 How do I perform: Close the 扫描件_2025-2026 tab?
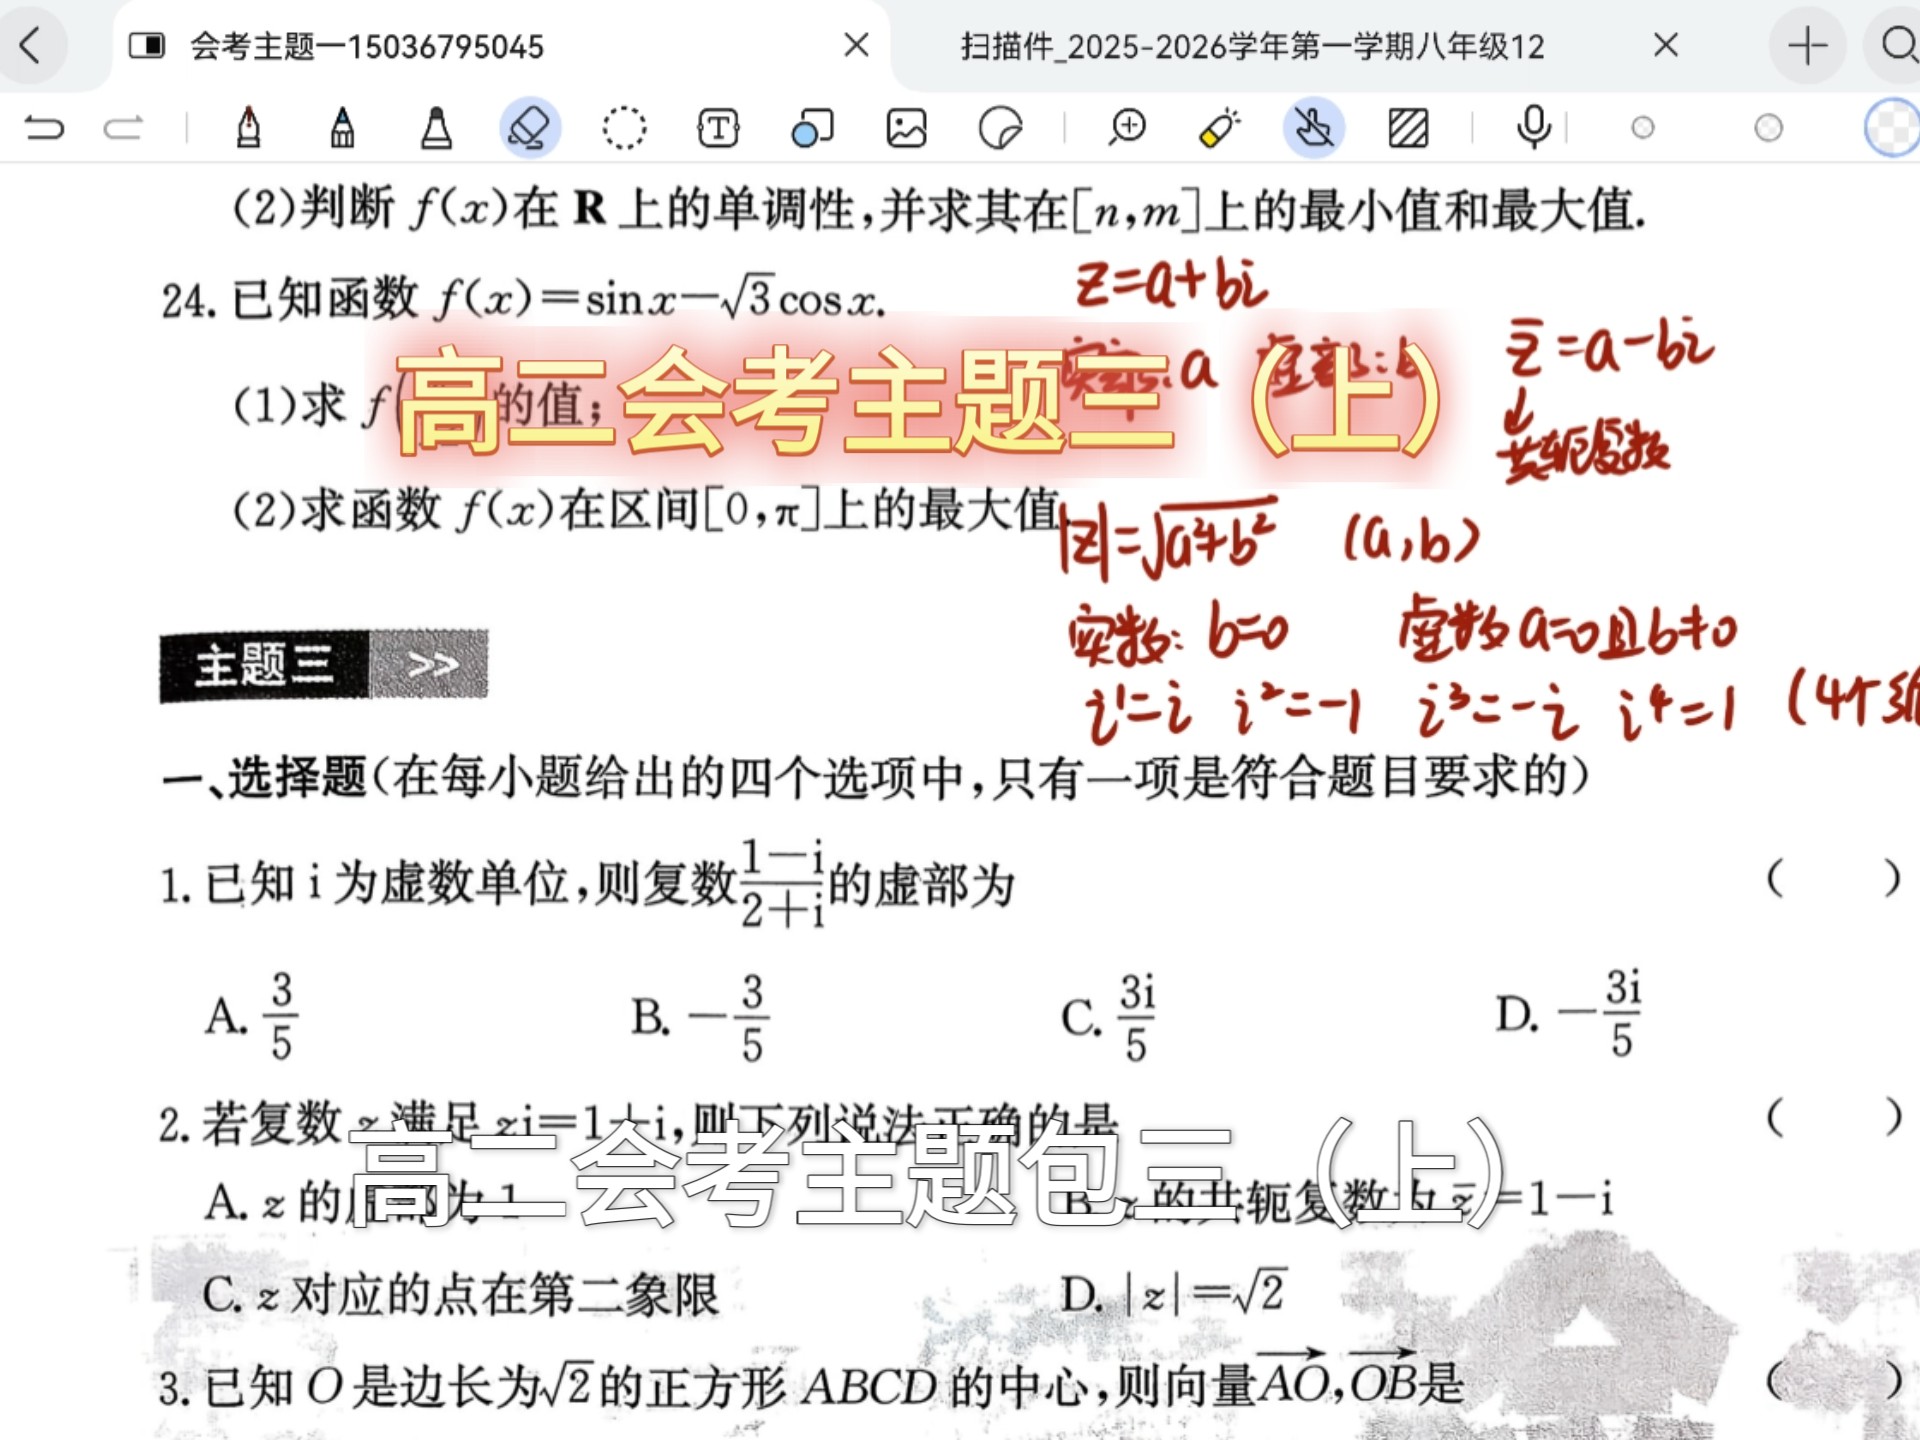1665,45
